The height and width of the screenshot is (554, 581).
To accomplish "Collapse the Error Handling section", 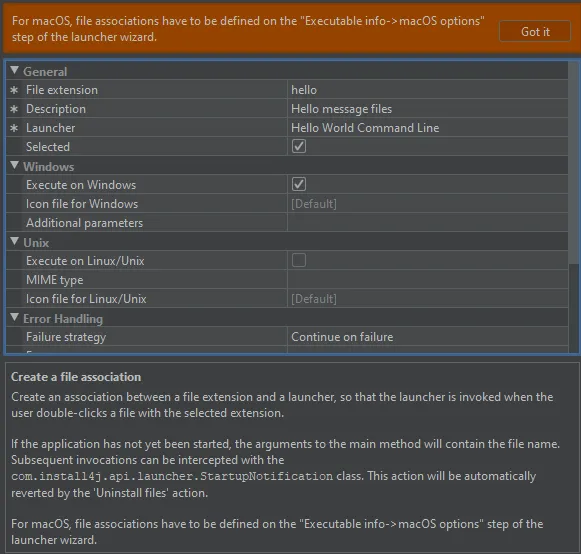I will (x=14, y=317).
